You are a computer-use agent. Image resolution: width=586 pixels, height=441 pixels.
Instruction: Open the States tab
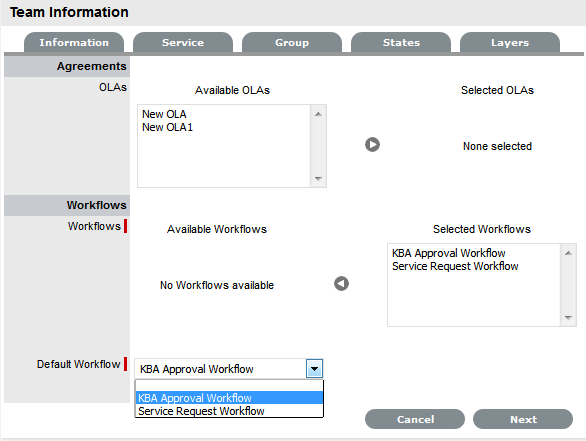coord(401,43)
